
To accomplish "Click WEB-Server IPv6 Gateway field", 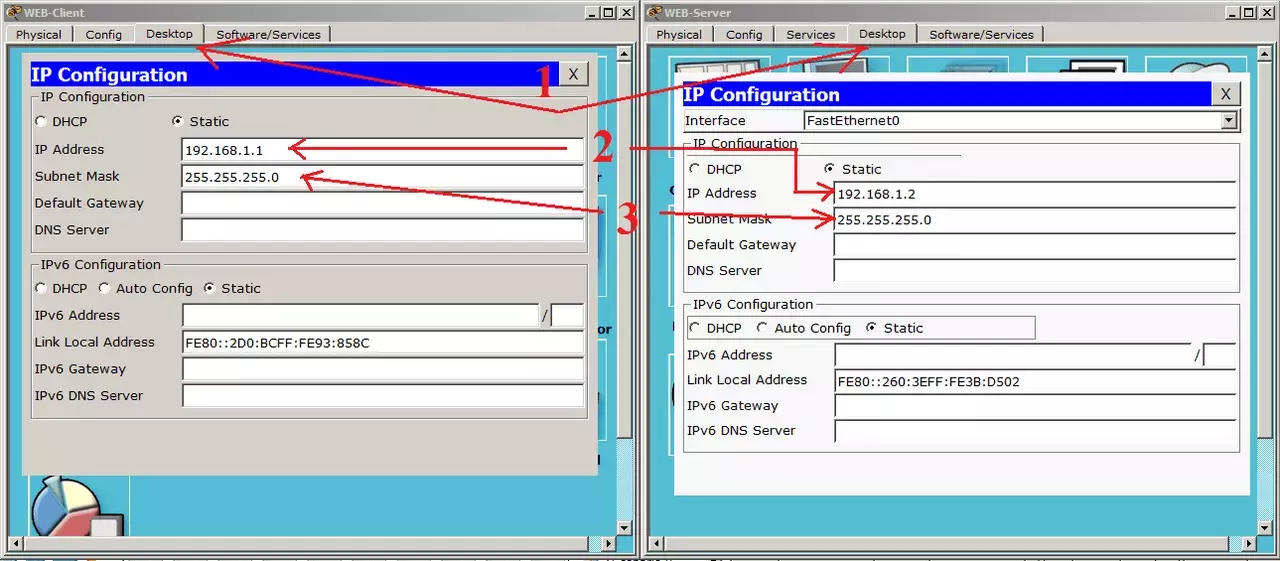I will tap(1035, 406).
